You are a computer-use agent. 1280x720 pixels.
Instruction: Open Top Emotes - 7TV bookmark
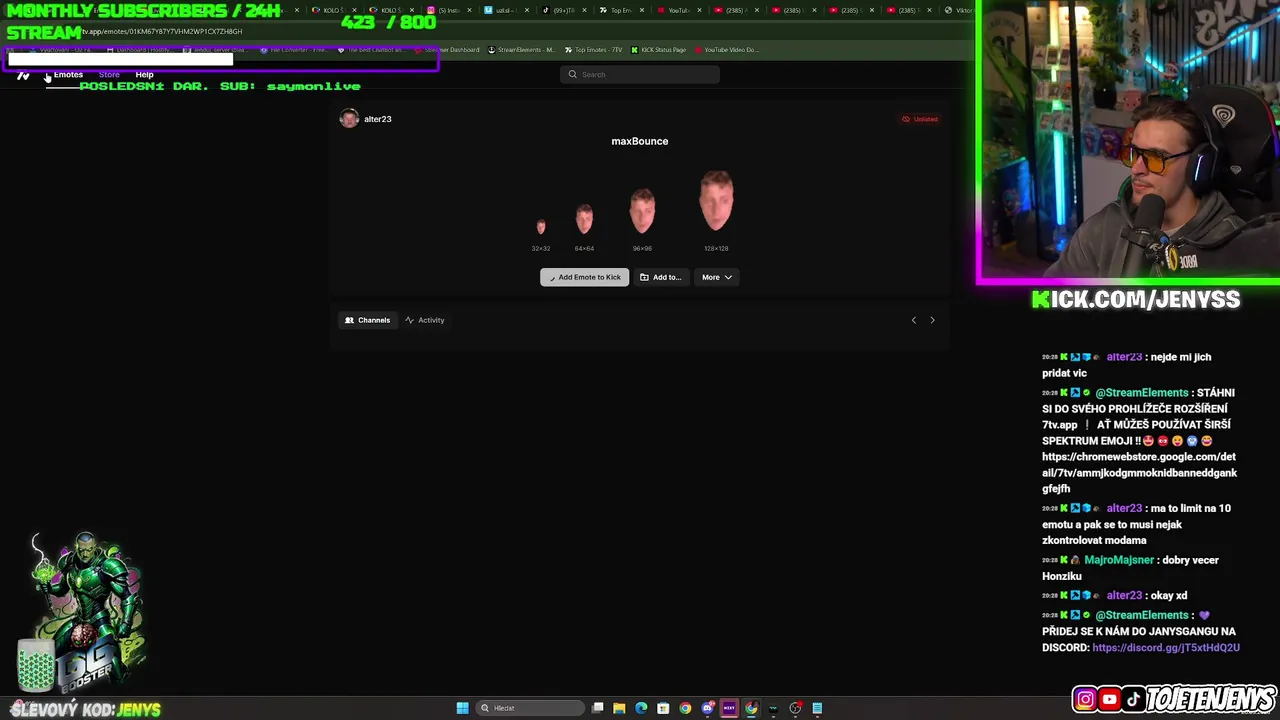(593, 50)
